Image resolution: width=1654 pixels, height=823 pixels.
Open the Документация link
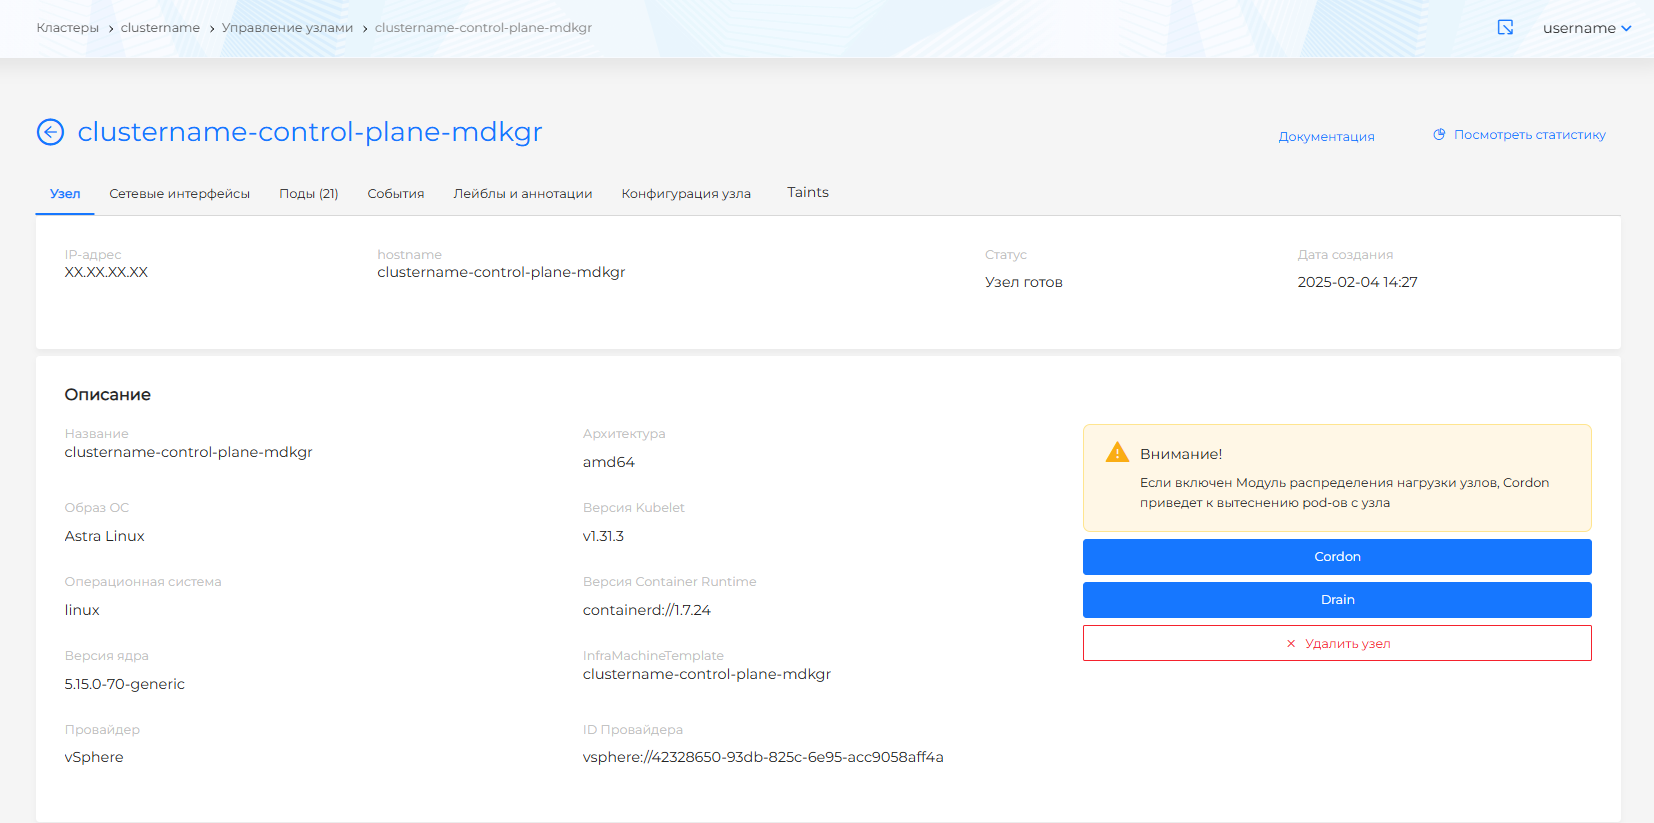click(1326, 137)
